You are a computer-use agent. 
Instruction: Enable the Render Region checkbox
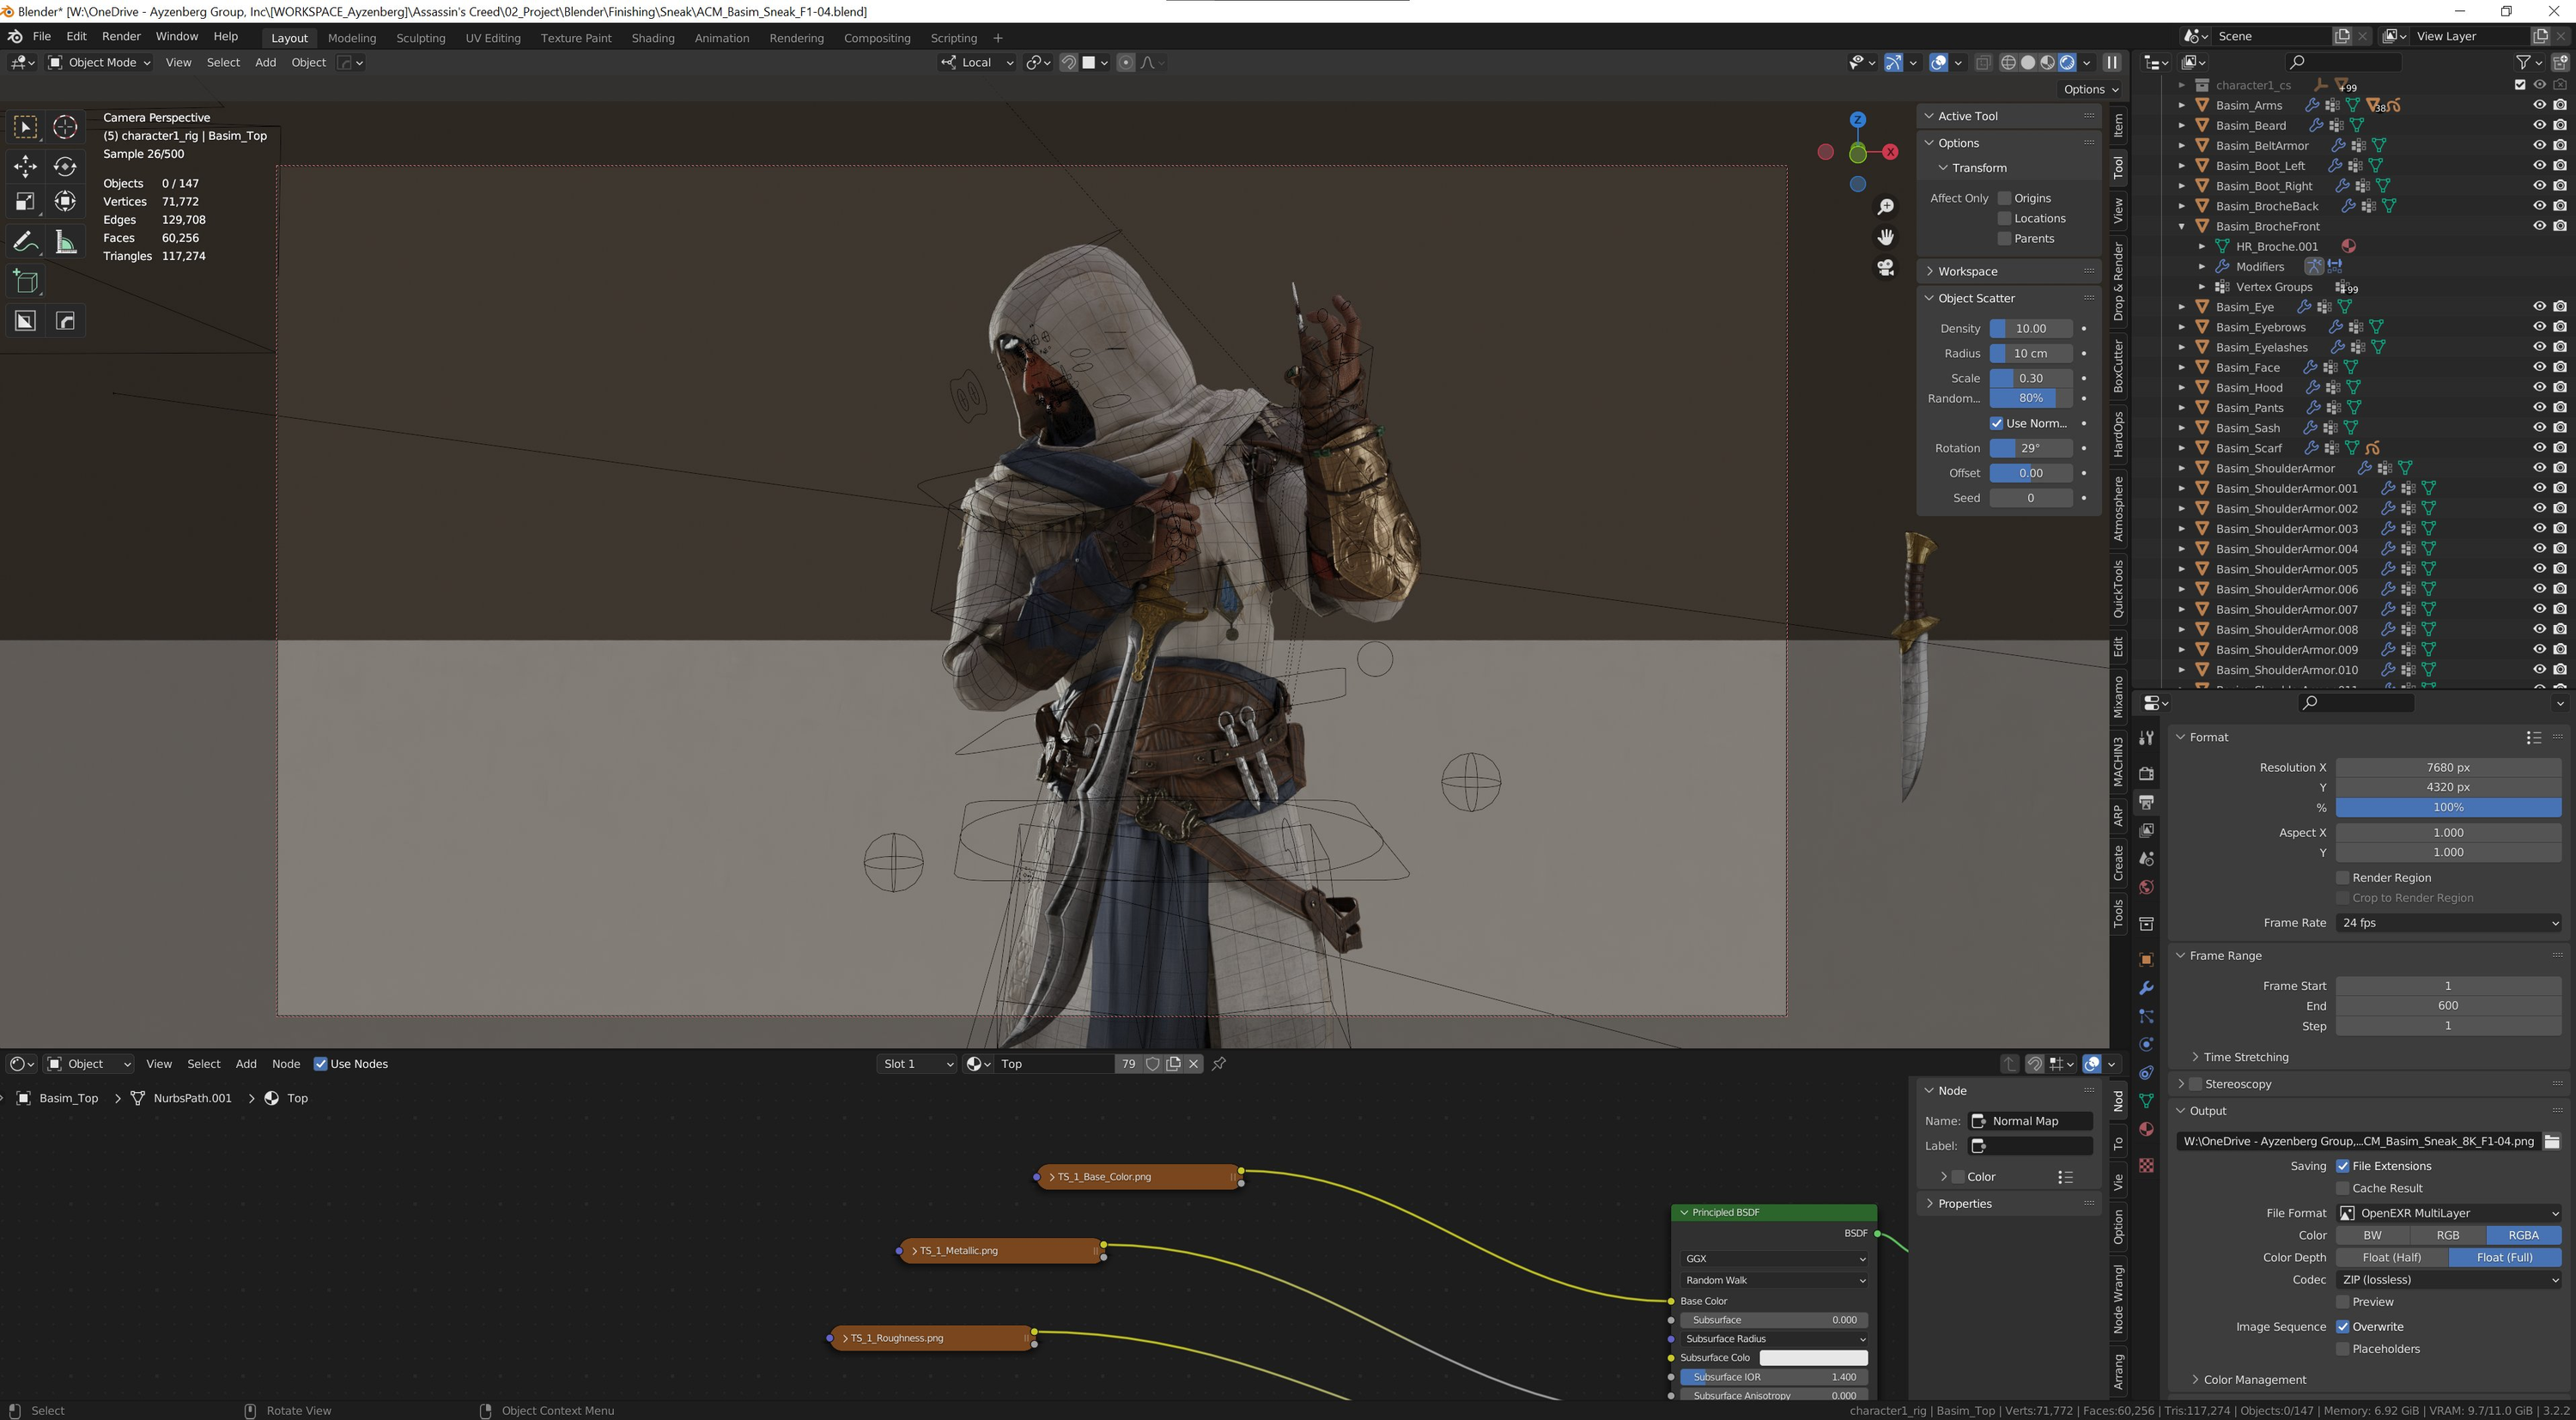click(x=2342, y=877)
